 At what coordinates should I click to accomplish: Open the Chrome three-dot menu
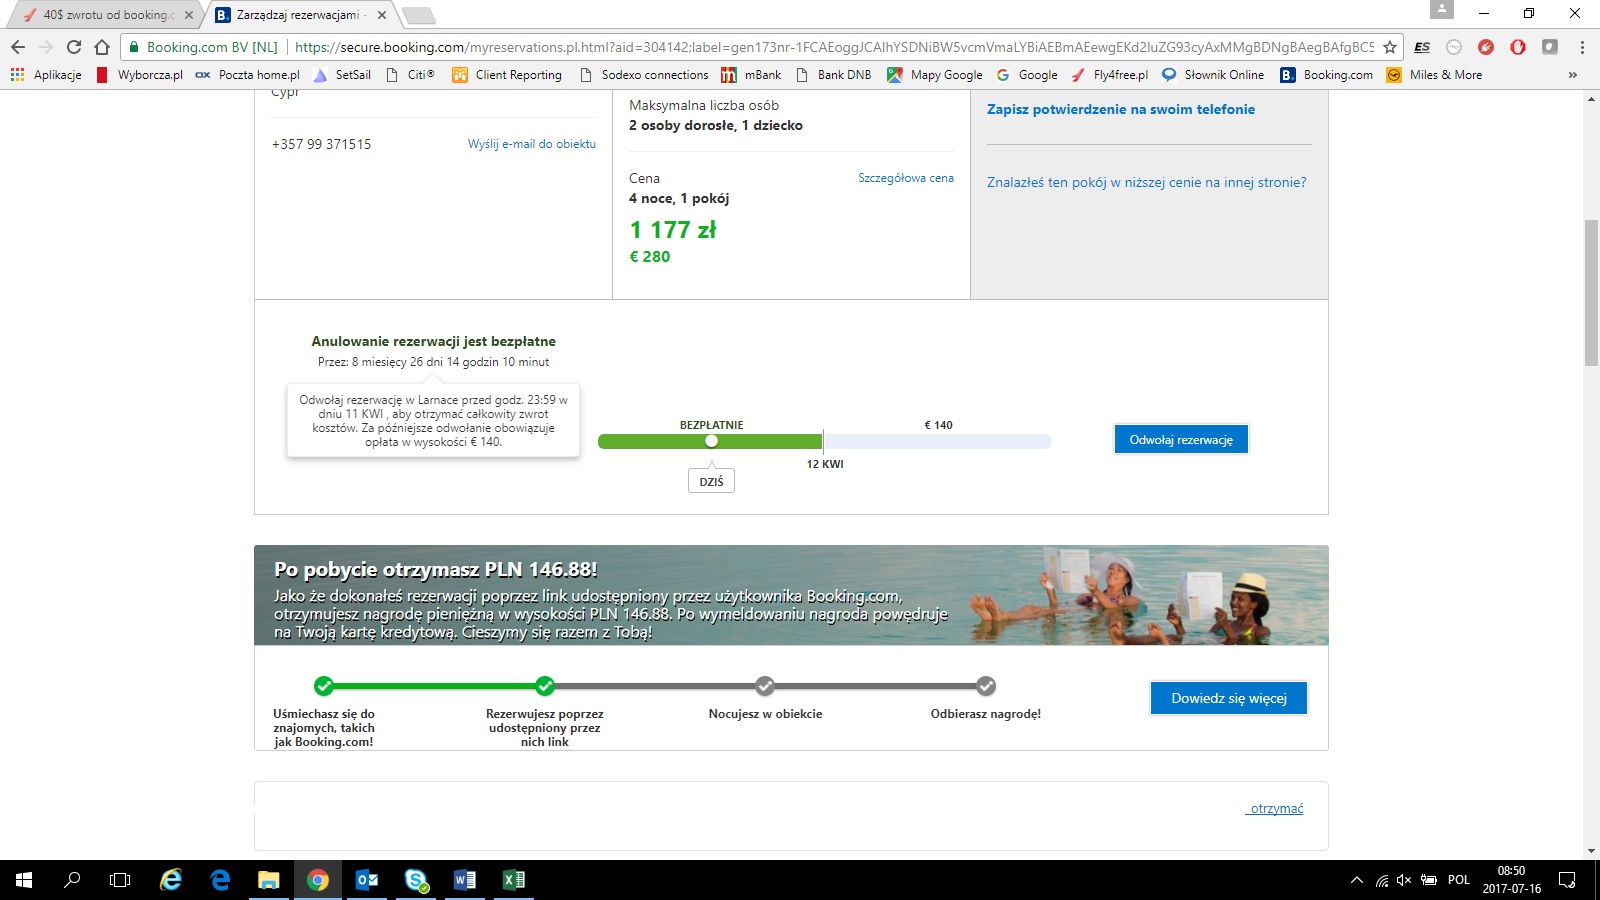tap(1582, 47)
